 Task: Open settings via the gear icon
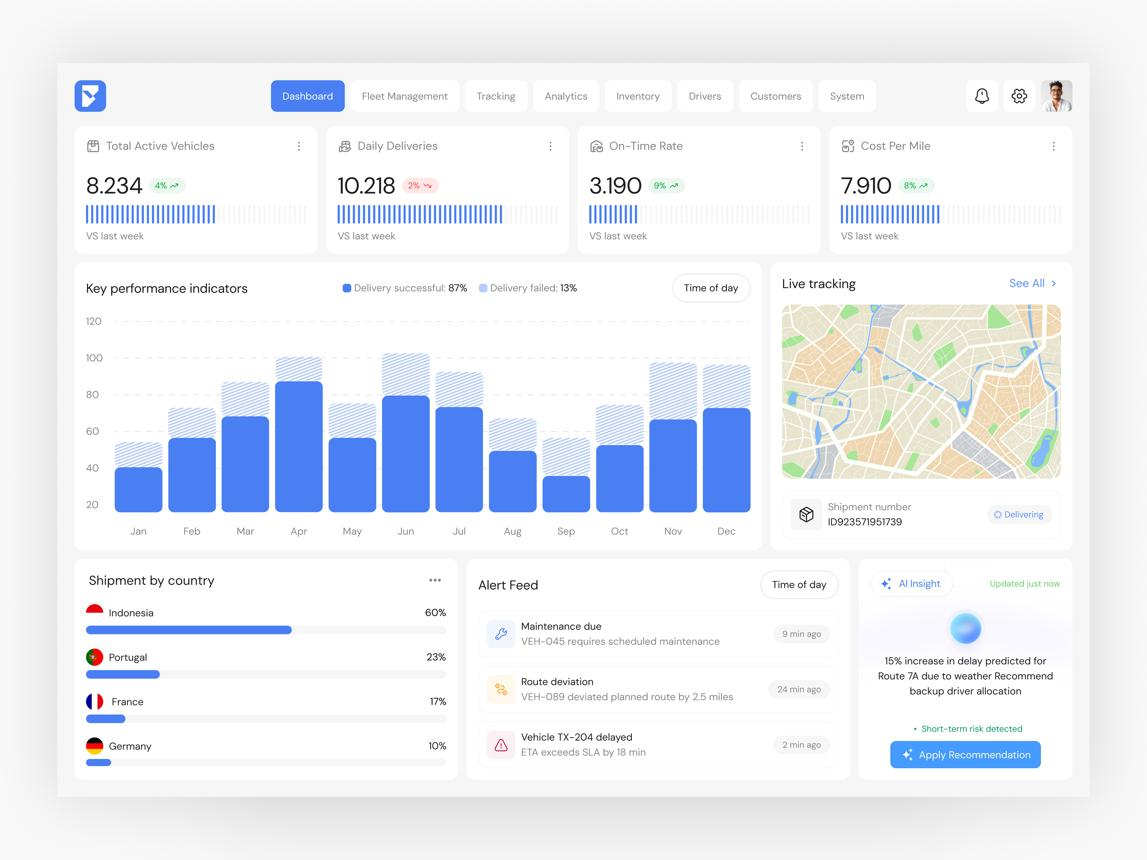click(x=1019, y=96)
